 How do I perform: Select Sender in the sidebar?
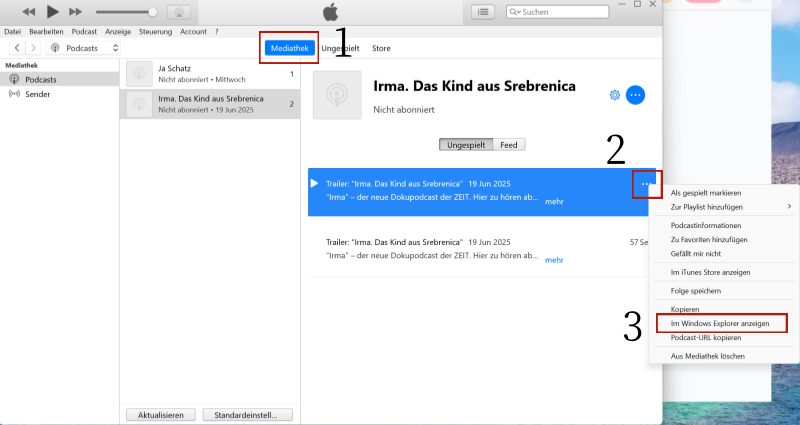click(x=59, y=94)
